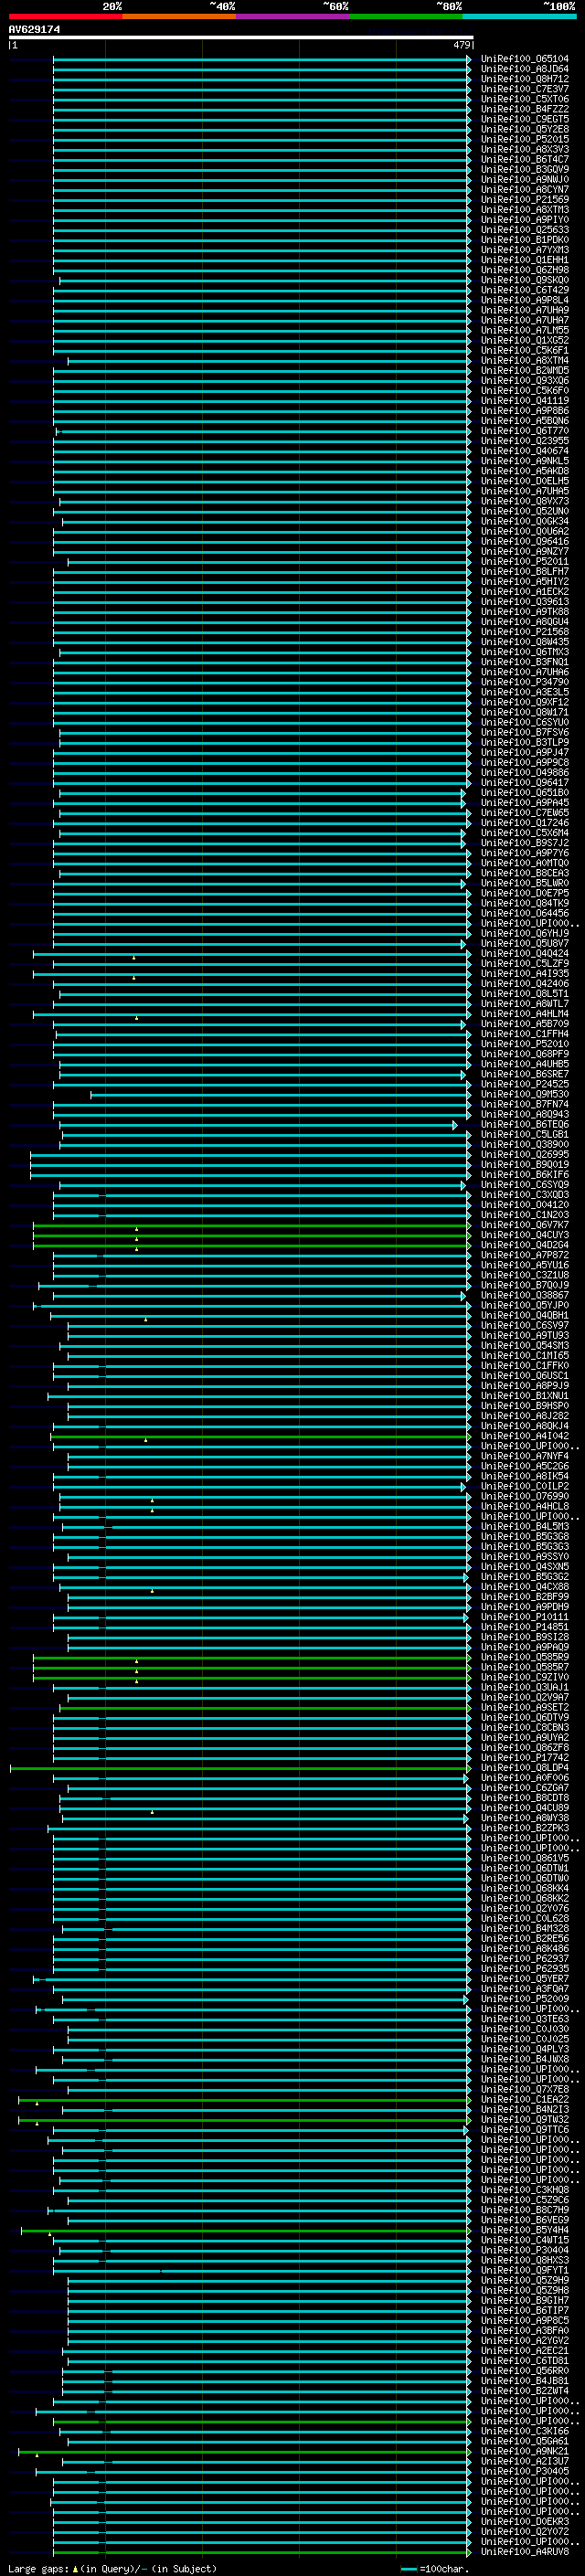Image resolution: width=585 pixels, height=2576 pixels.
Task: Select the UniRef100_A7LM55 label
Action: pos(524,330)
